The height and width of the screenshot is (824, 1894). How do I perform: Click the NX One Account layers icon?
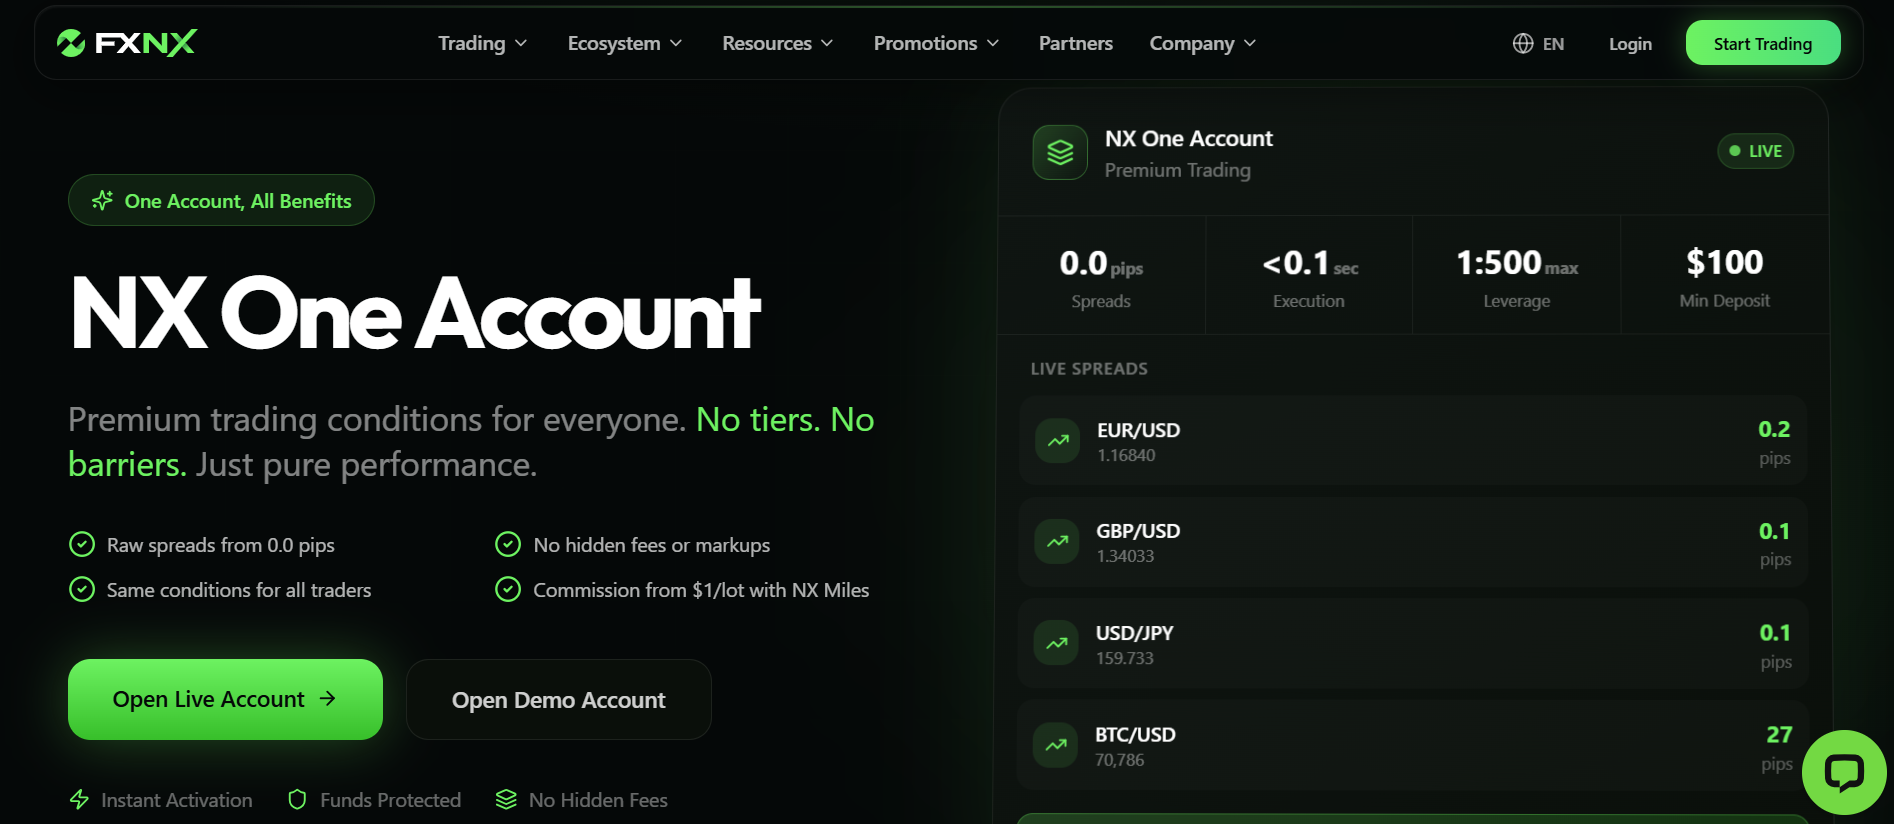tap(1060, 152)
